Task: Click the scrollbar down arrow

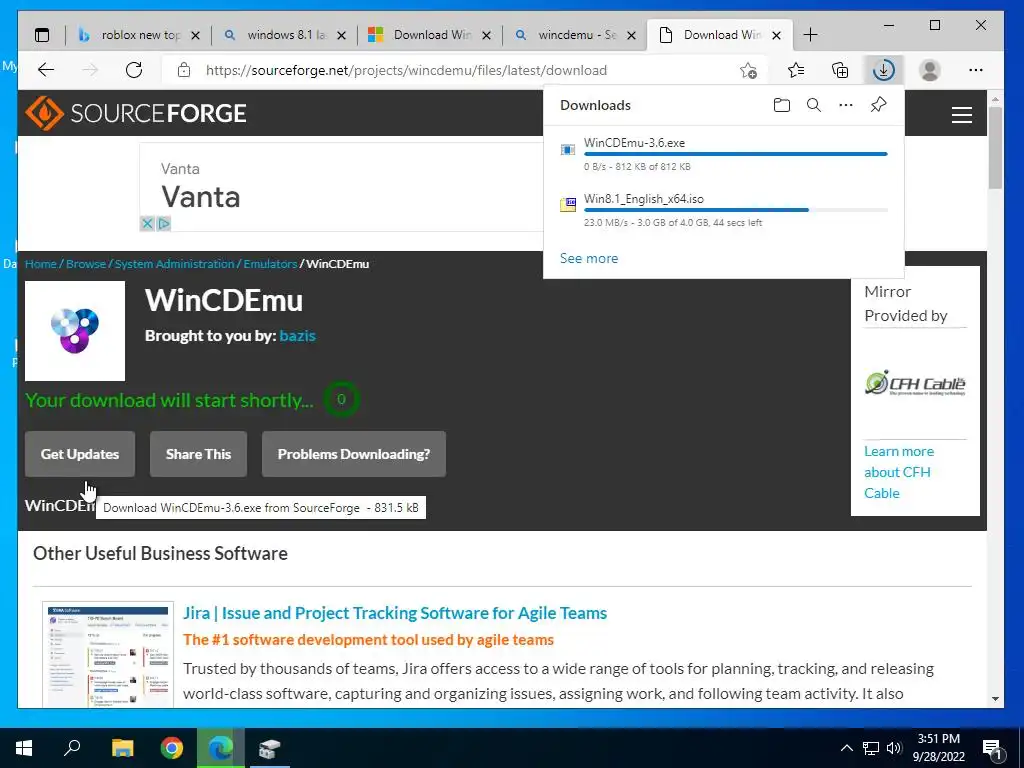Action: pos(995,699)
